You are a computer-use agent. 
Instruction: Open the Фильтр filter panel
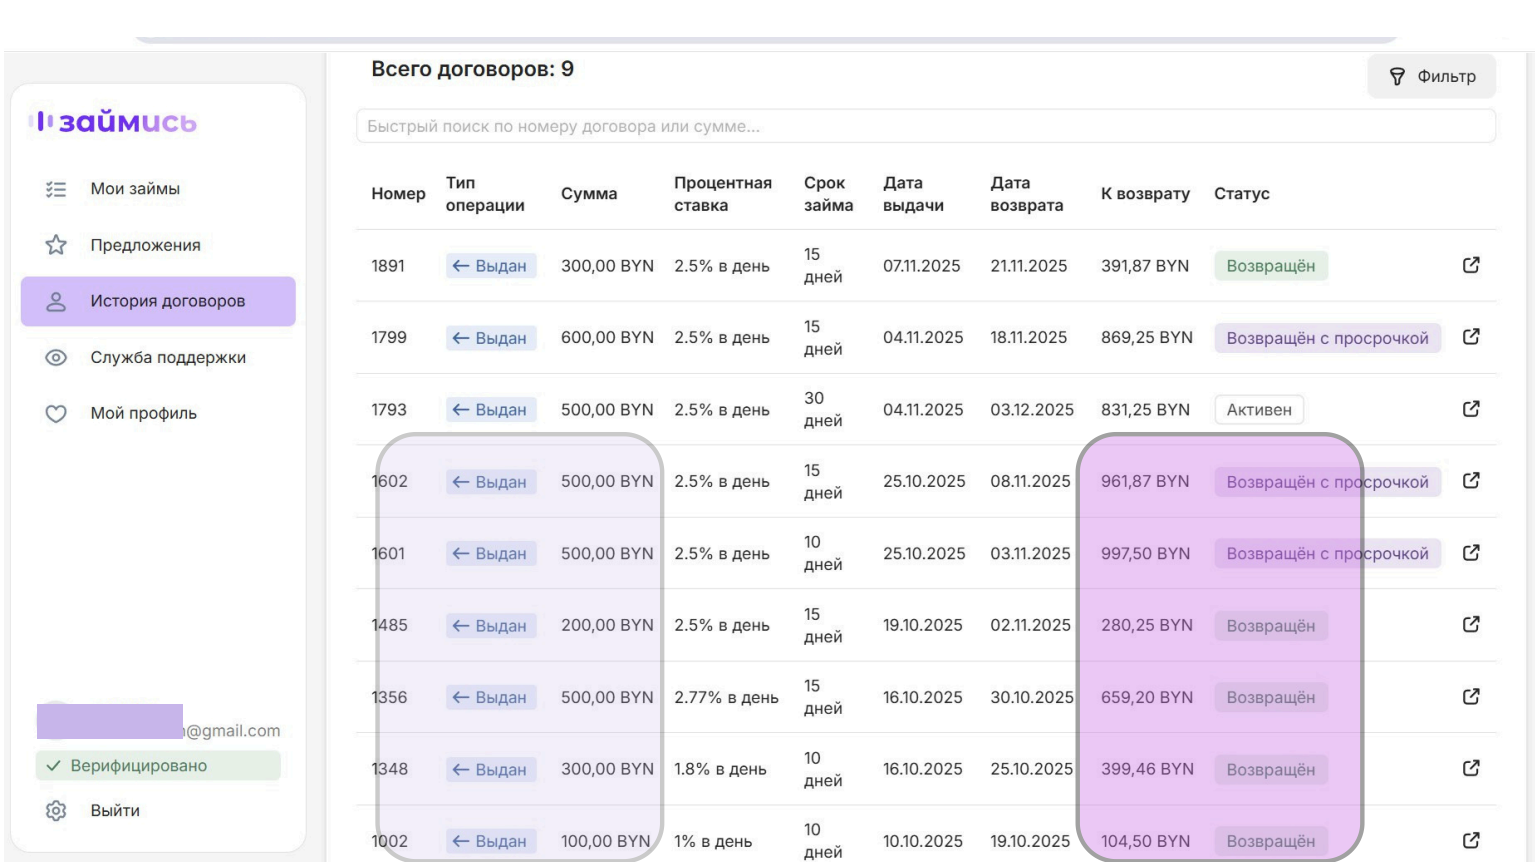(1431, 77)
